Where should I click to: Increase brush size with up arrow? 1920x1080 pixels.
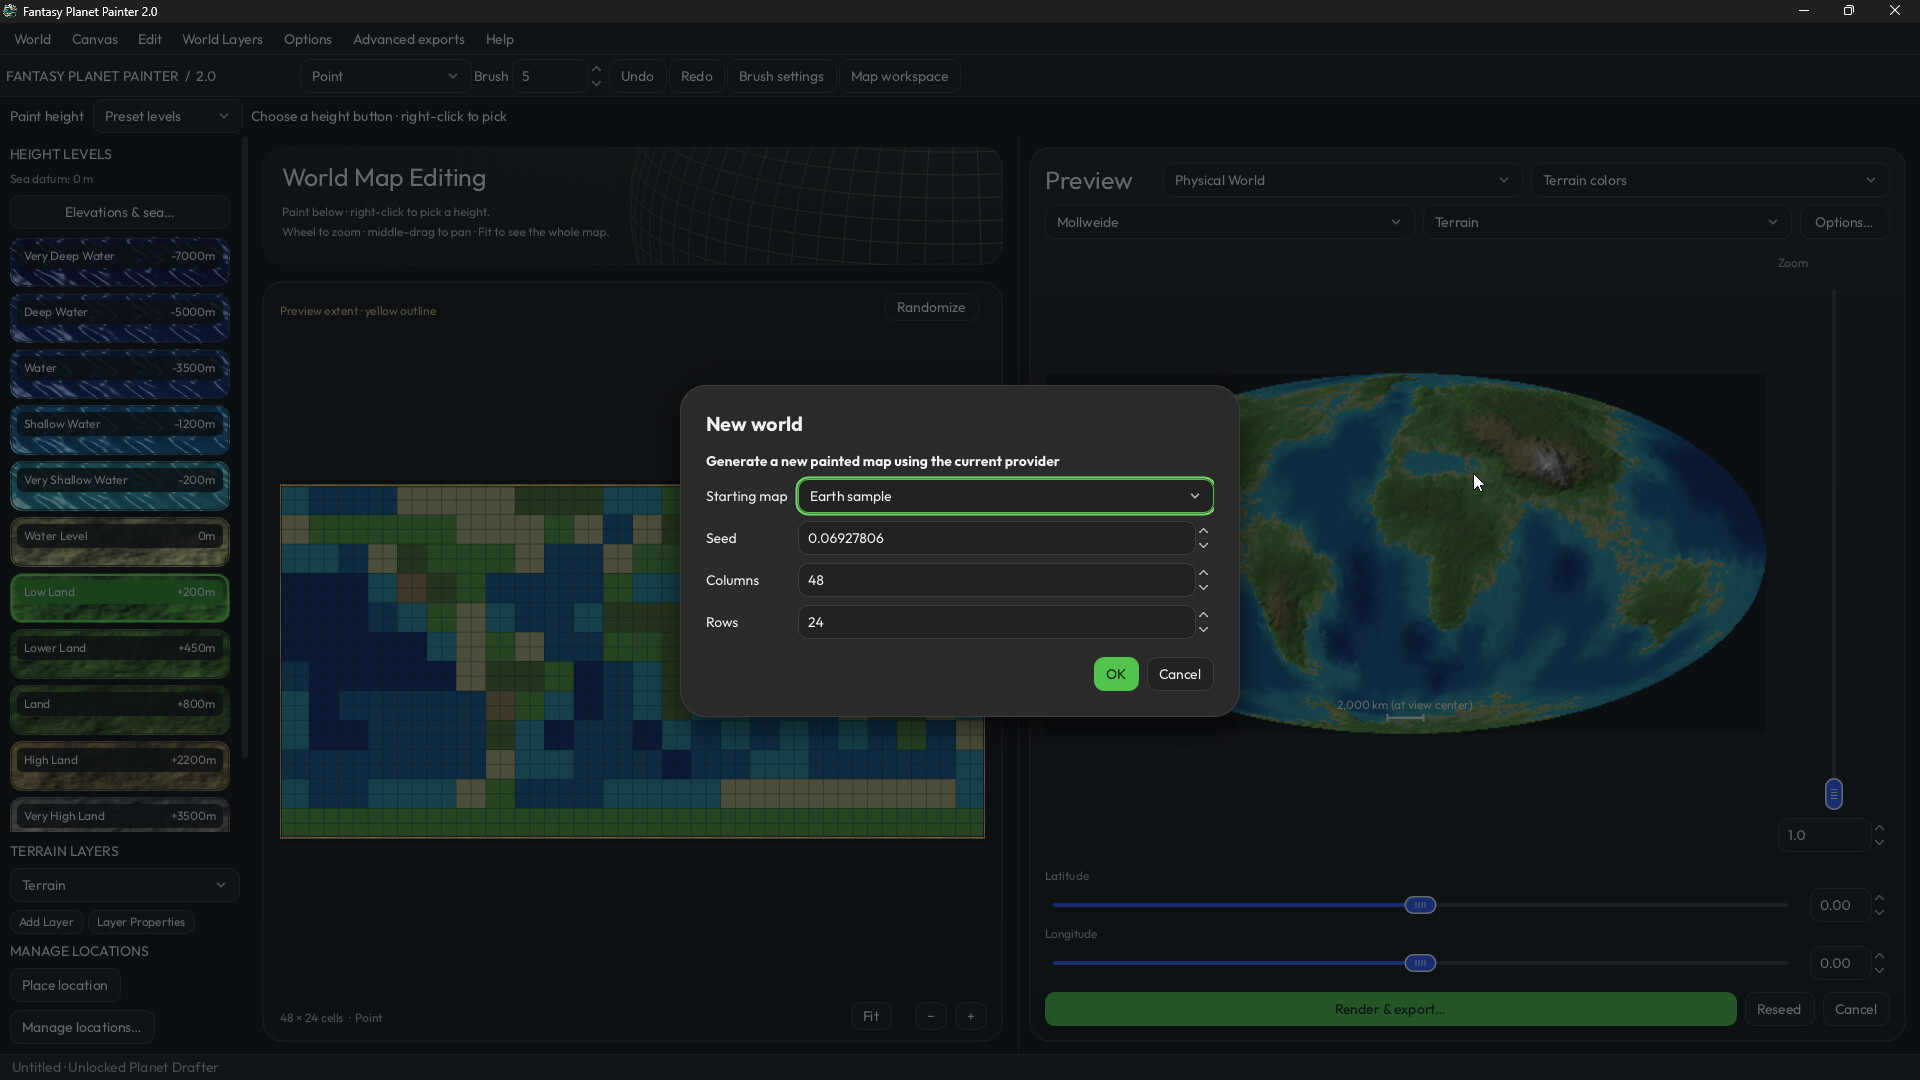click(597, 69)
